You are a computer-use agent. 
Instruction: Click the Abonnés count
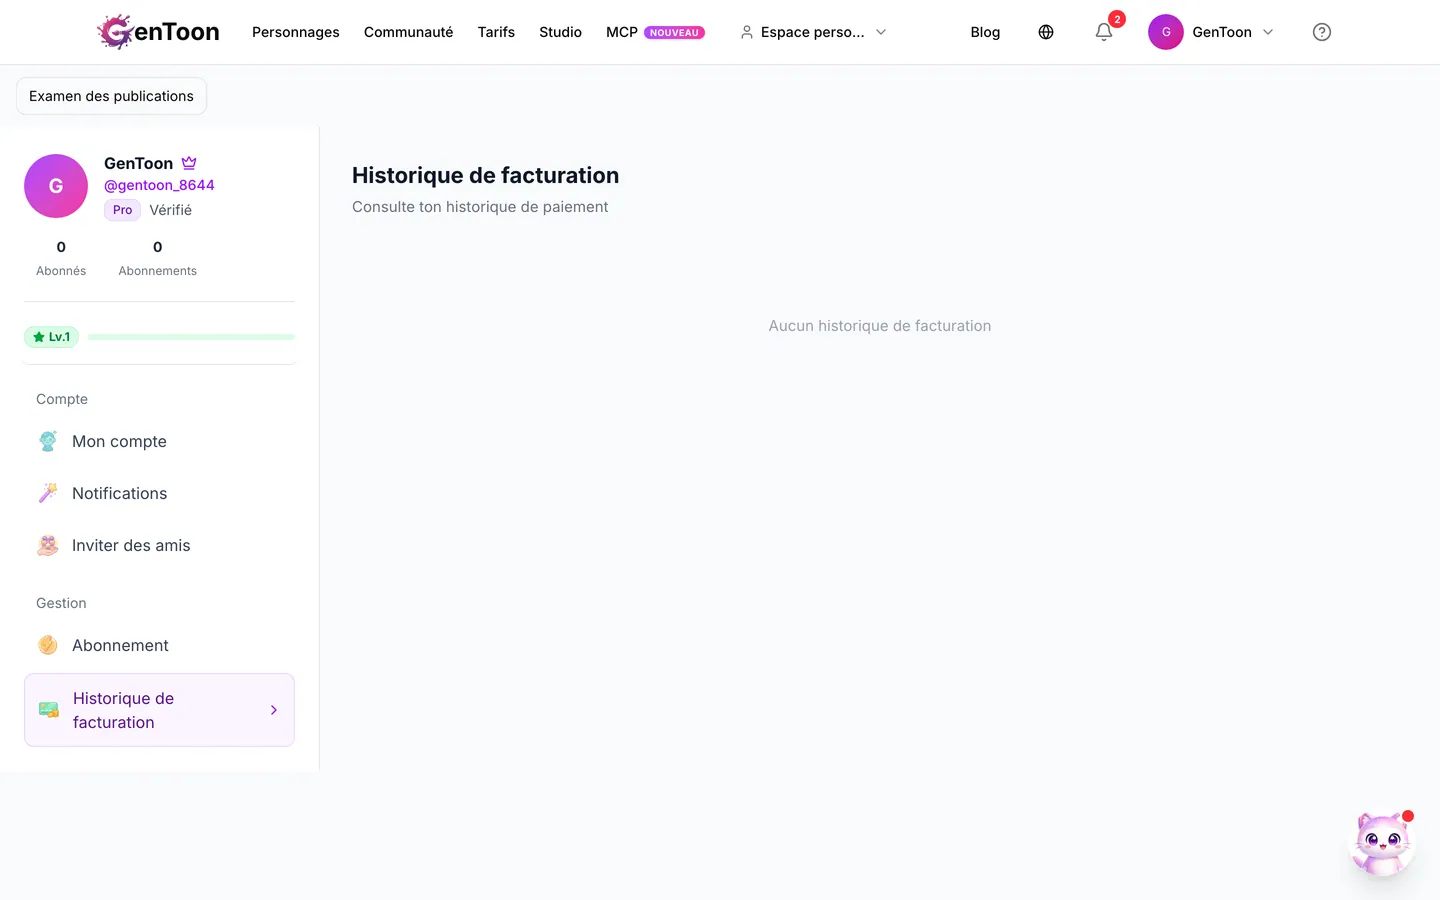click(x=61, y=257)
